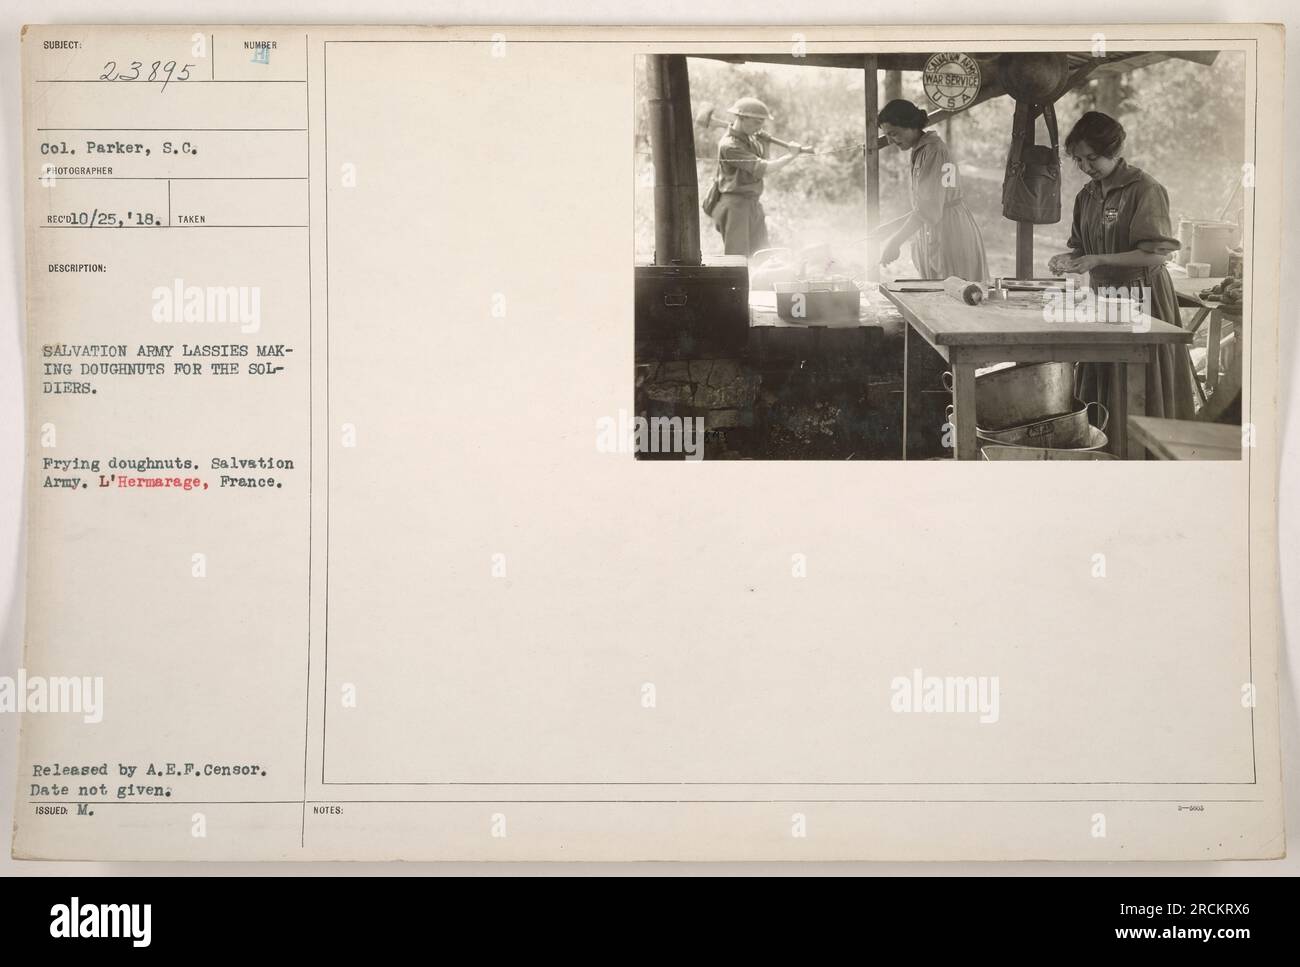The image size is (1300, 967).
Task: Click the line "Frying doughnuts. Salvation"
Action: (x=168, y=463)
